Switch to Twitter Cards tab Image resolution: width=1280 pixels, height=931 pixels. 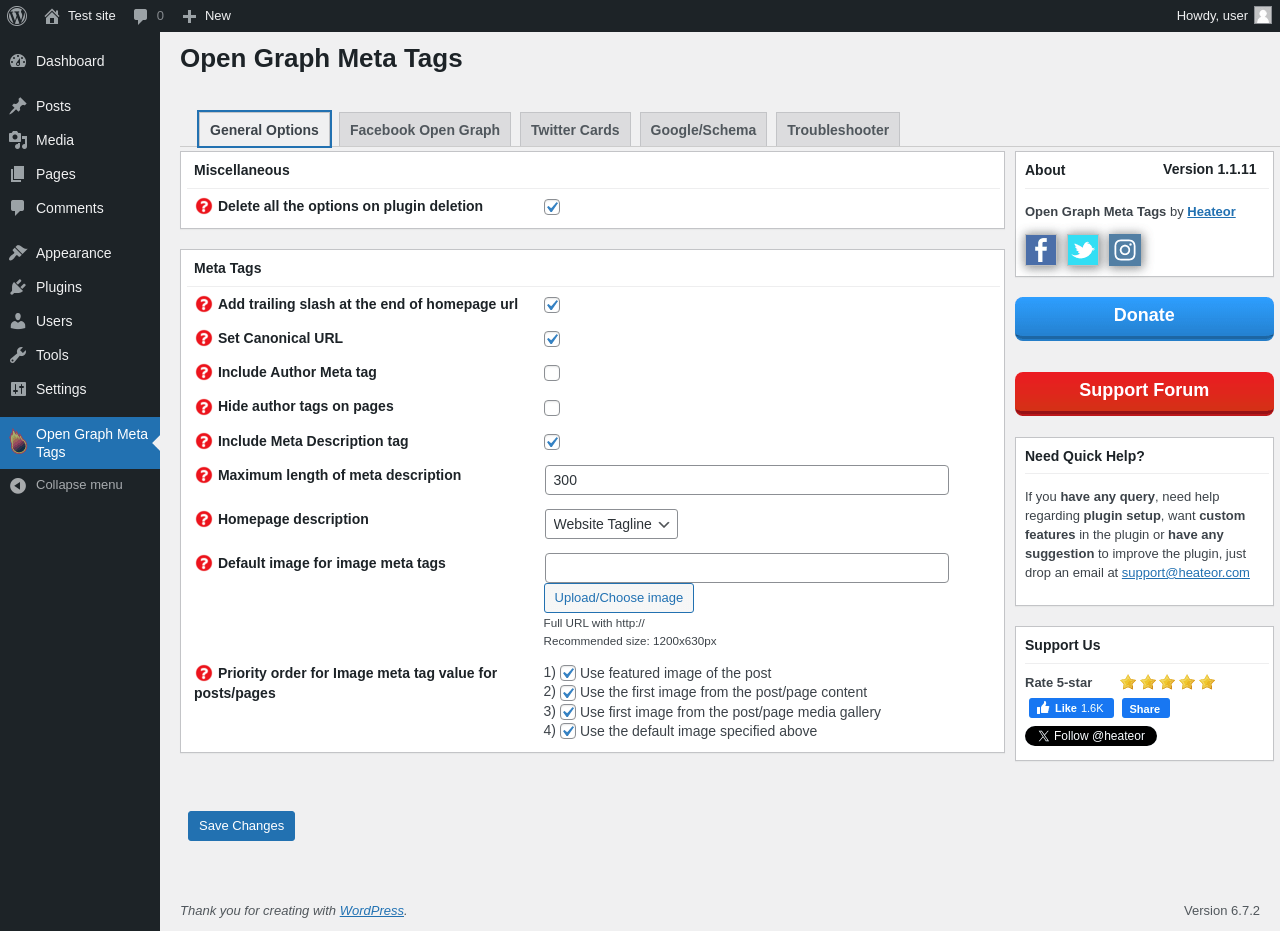(575, 130)
